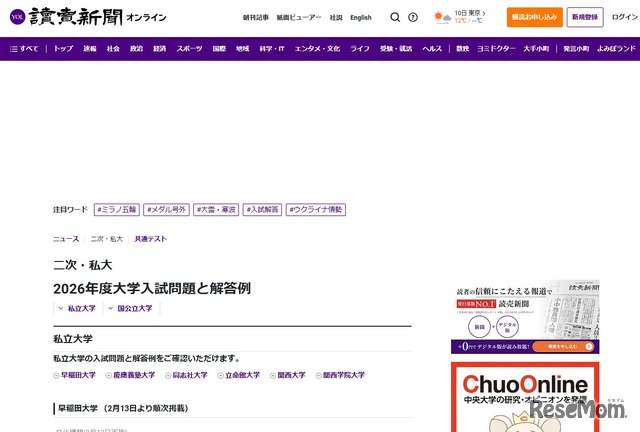Click the #ウクライナ情勢 keyword tag
This screenshot has height=432, width=640.
[316, 209]
